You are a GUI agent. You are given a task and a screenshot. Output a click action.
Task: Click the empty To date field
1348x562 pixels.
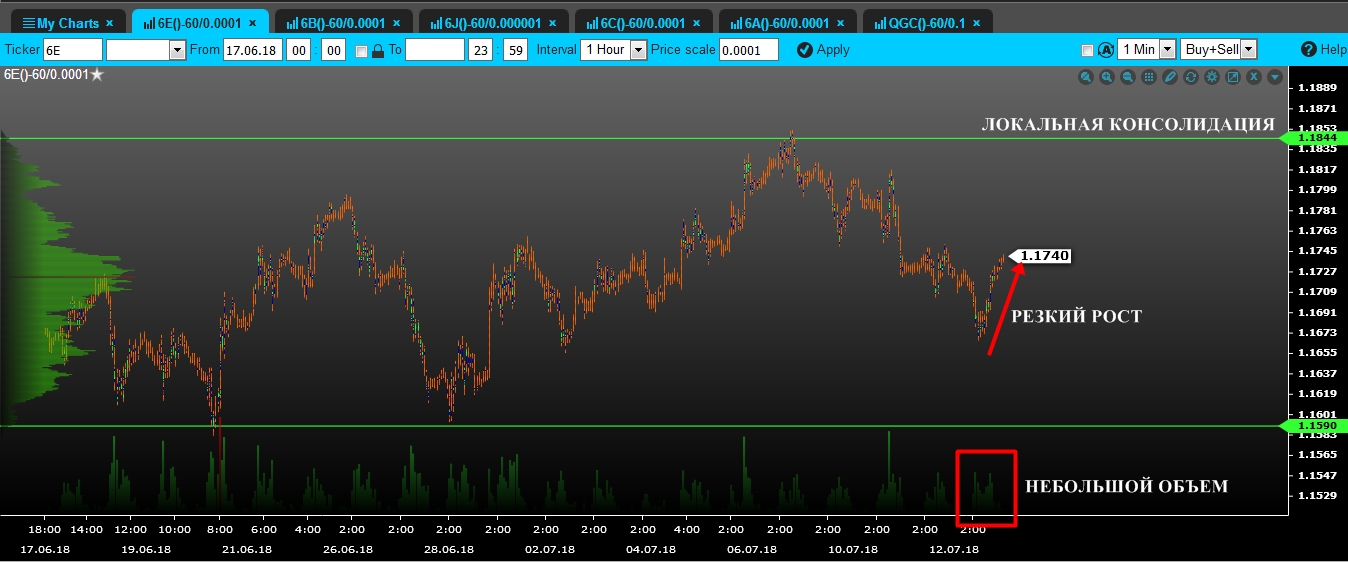click(435, 49)
